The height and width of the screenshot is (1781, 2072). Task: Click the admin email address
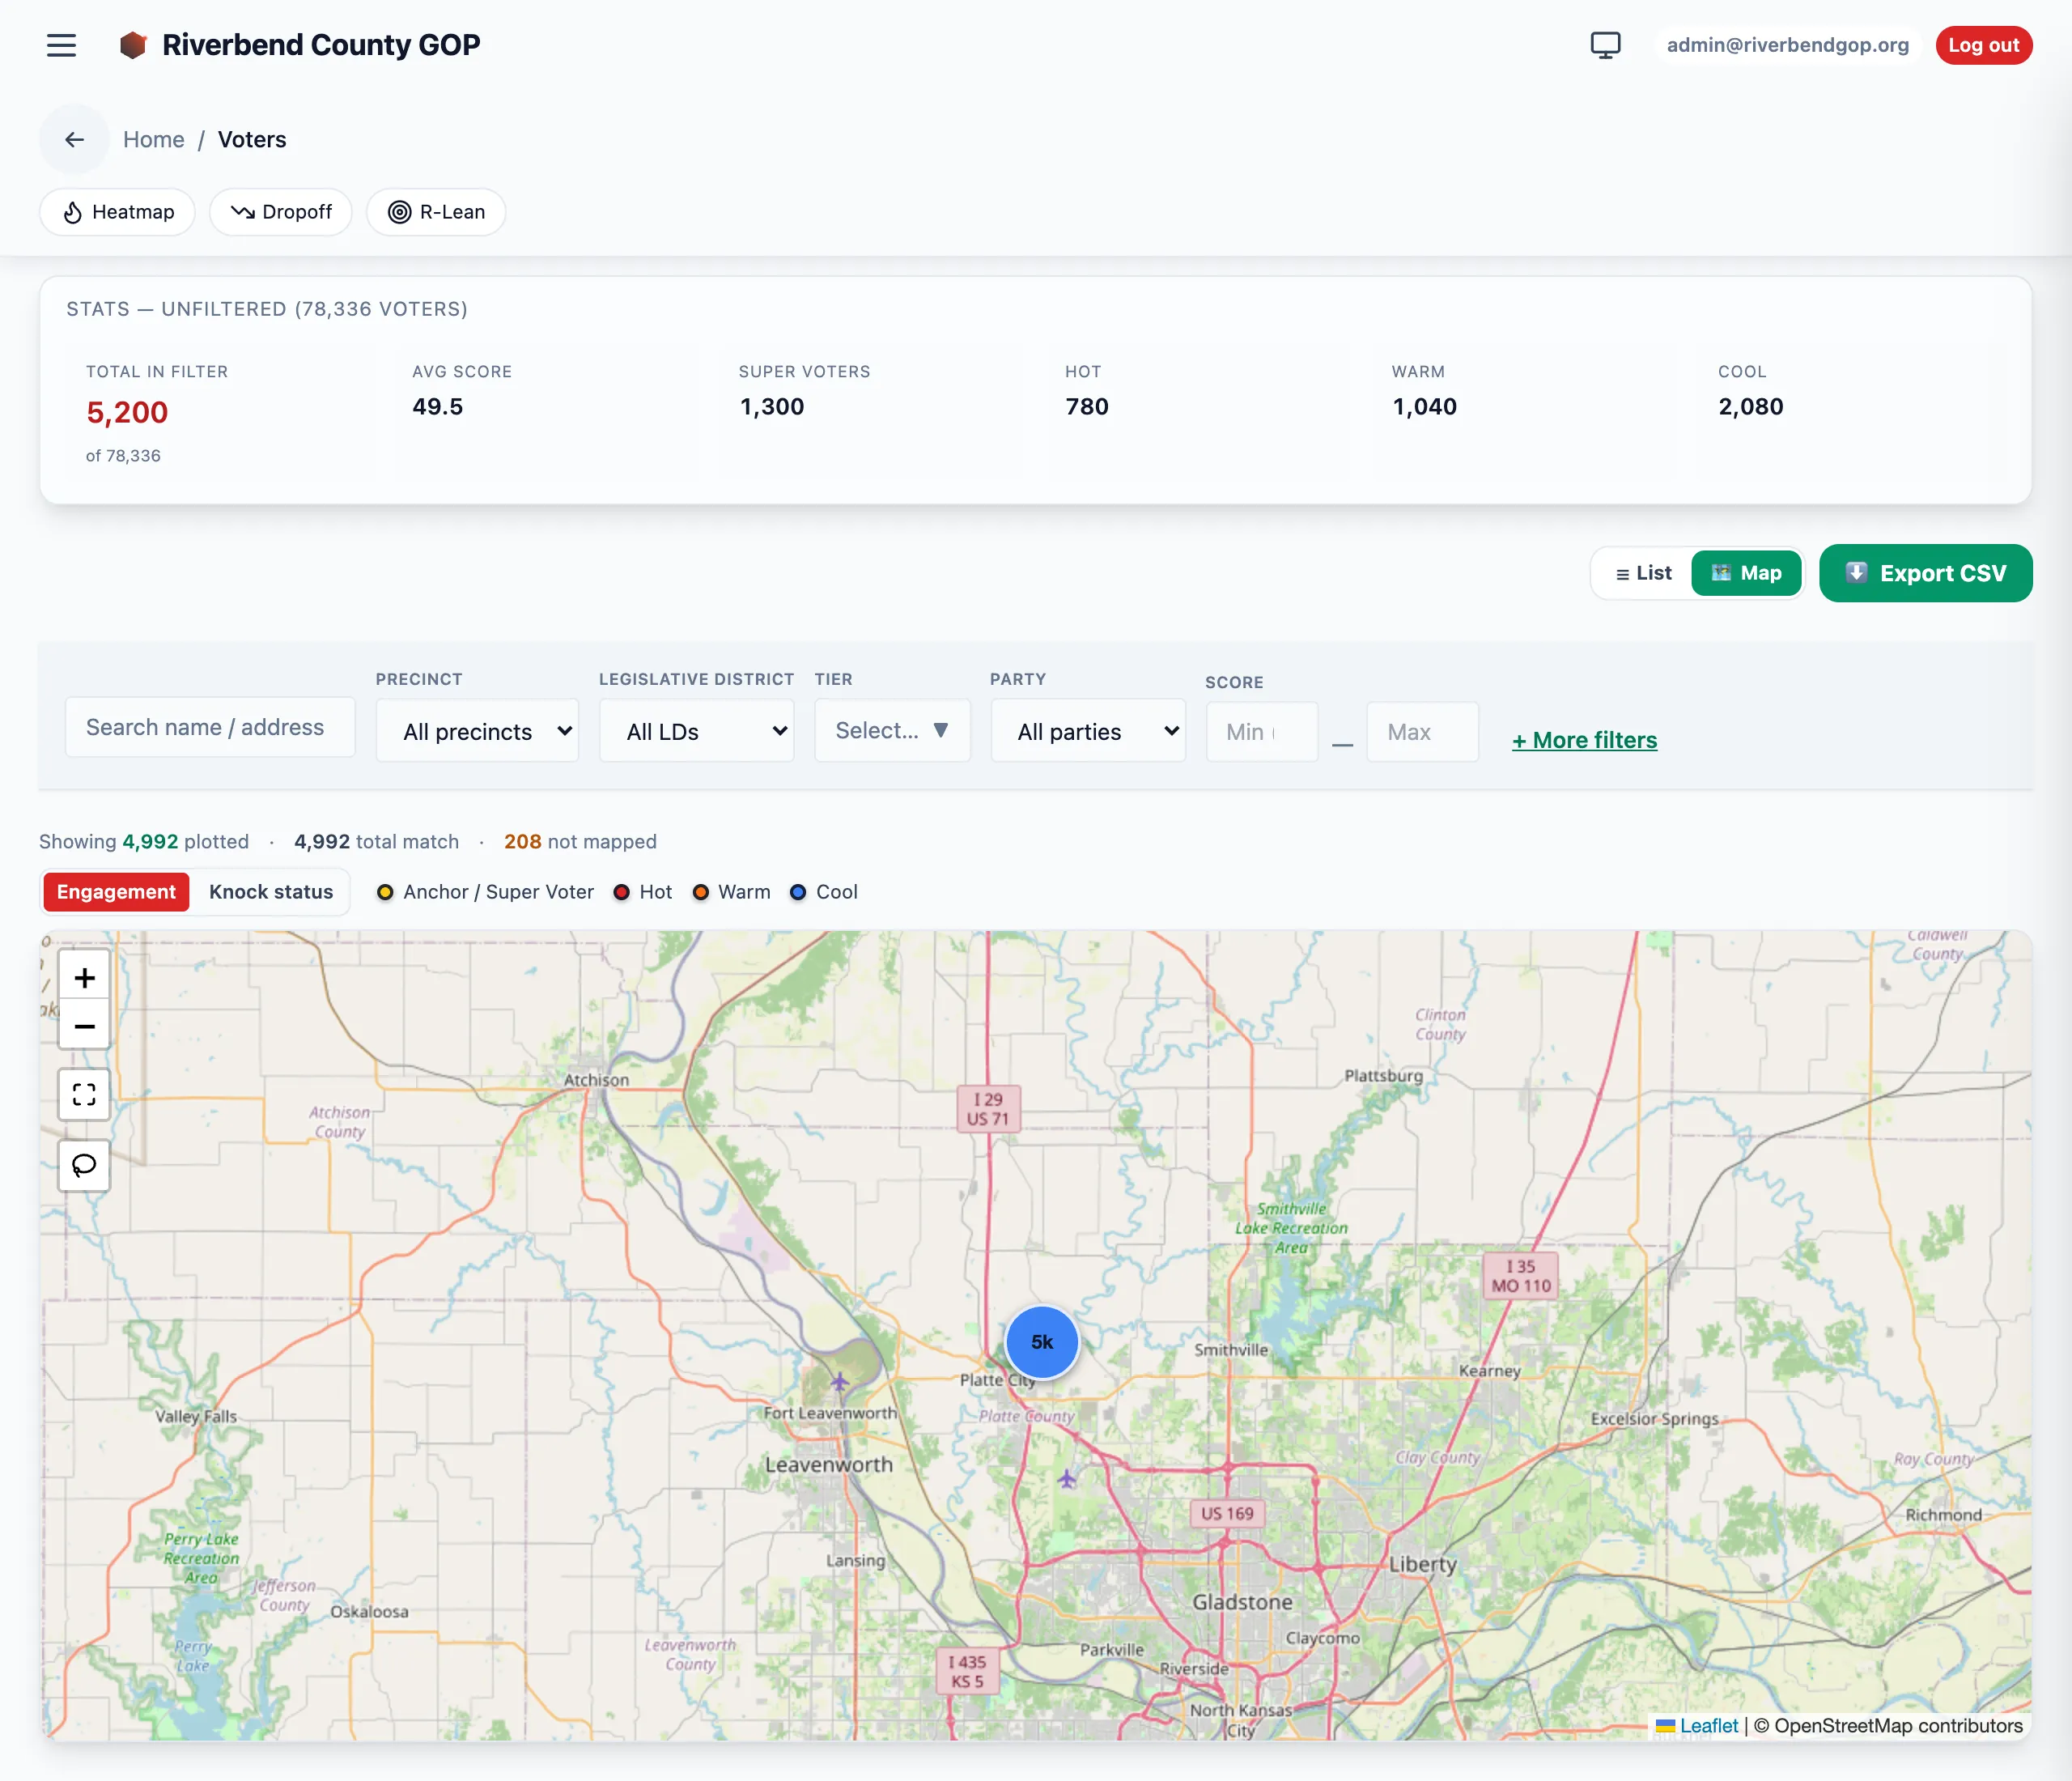click(x=1787, y=45)
